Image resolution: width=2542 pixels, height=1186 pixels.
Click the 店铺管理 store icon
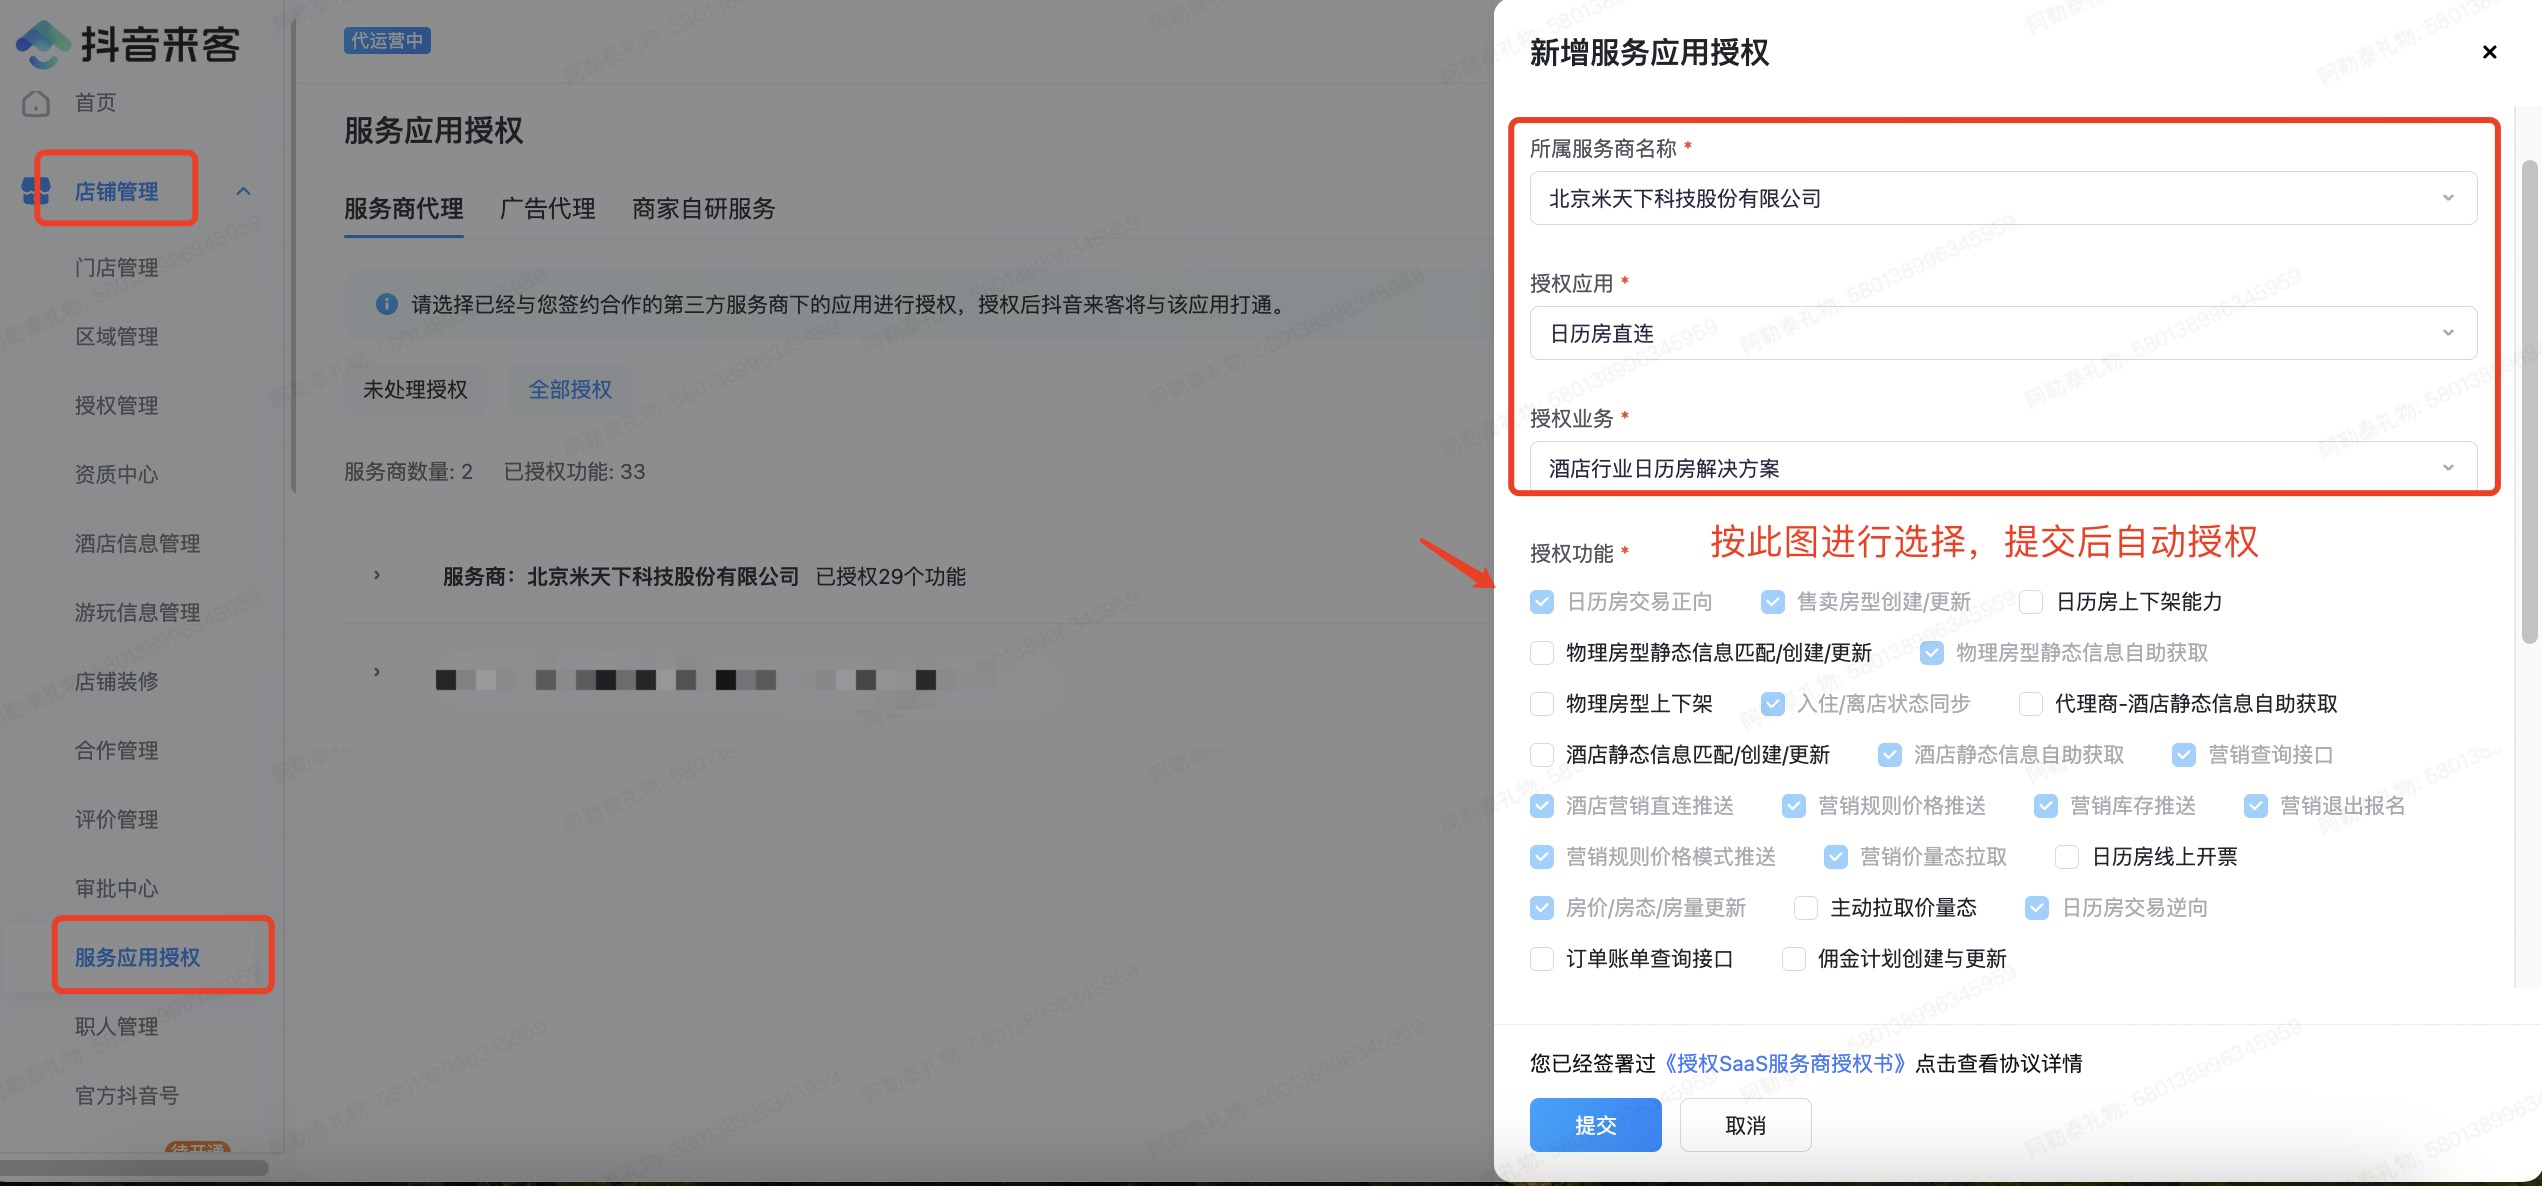(36, 190)
